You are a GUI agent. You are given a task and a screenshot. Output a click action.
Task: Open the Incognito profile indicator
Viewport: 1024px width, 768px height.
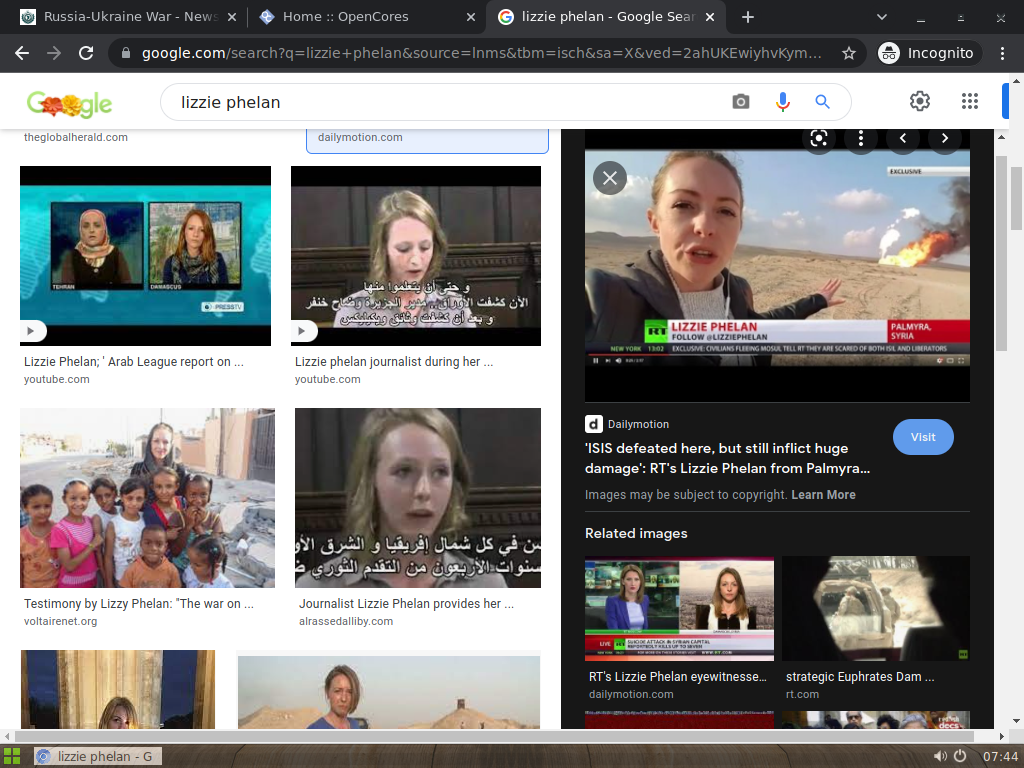(927, 53)
